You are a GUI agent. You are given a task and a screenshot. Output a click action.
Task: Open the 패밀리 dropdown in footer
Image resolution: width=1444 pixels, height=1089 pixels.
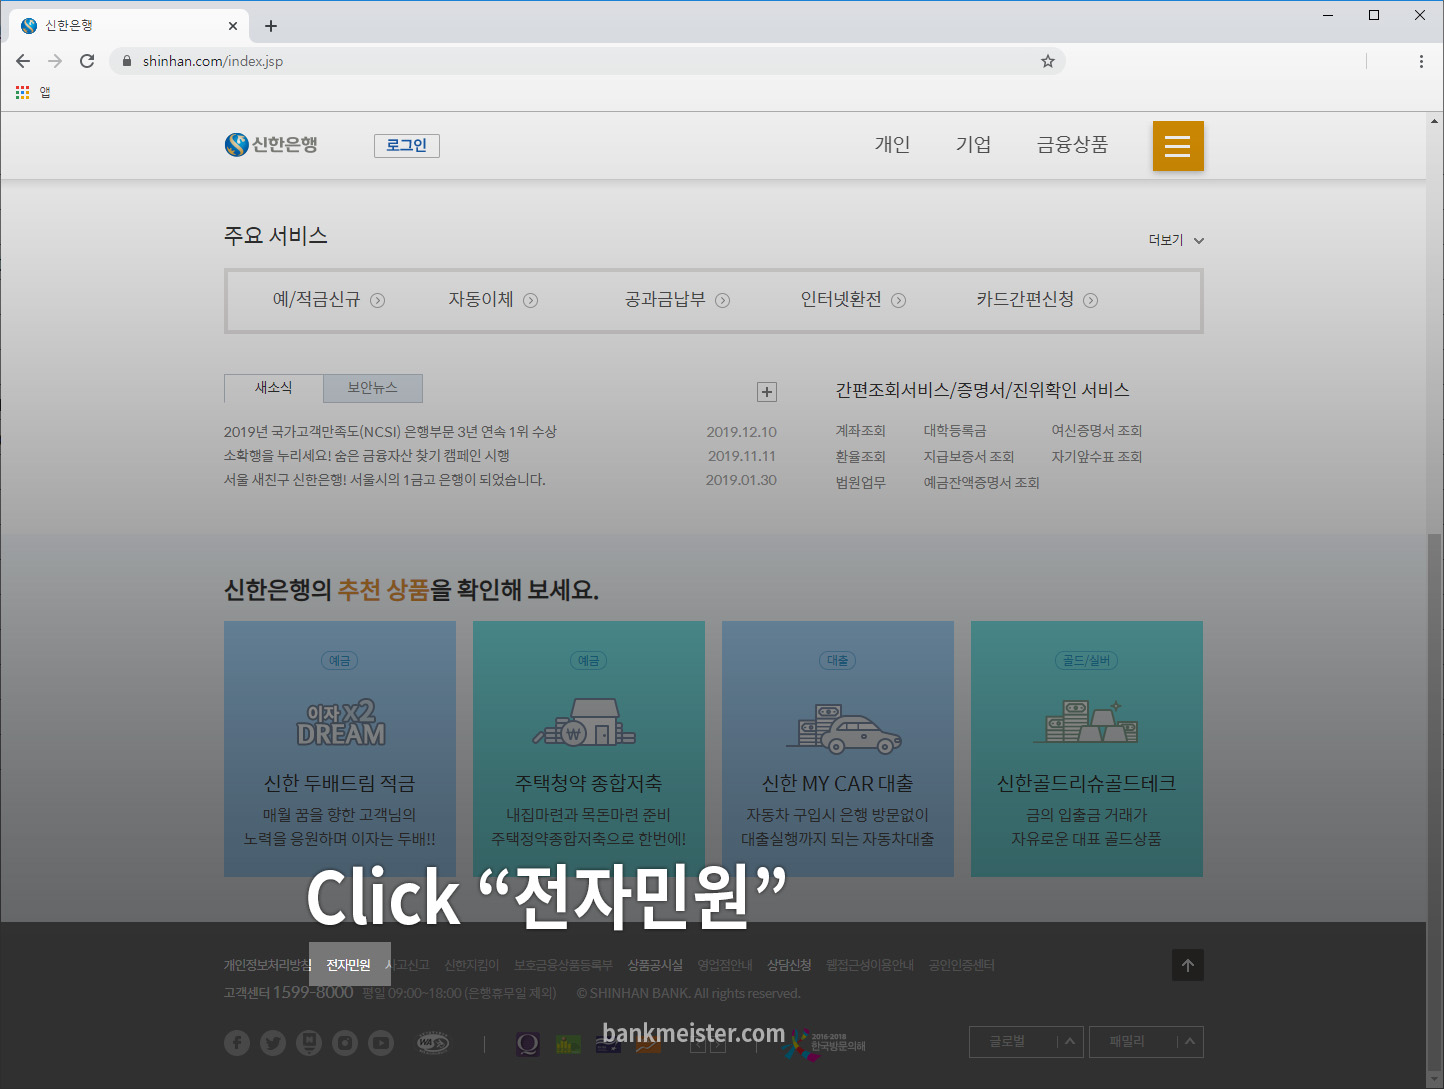[1146, 1042]
